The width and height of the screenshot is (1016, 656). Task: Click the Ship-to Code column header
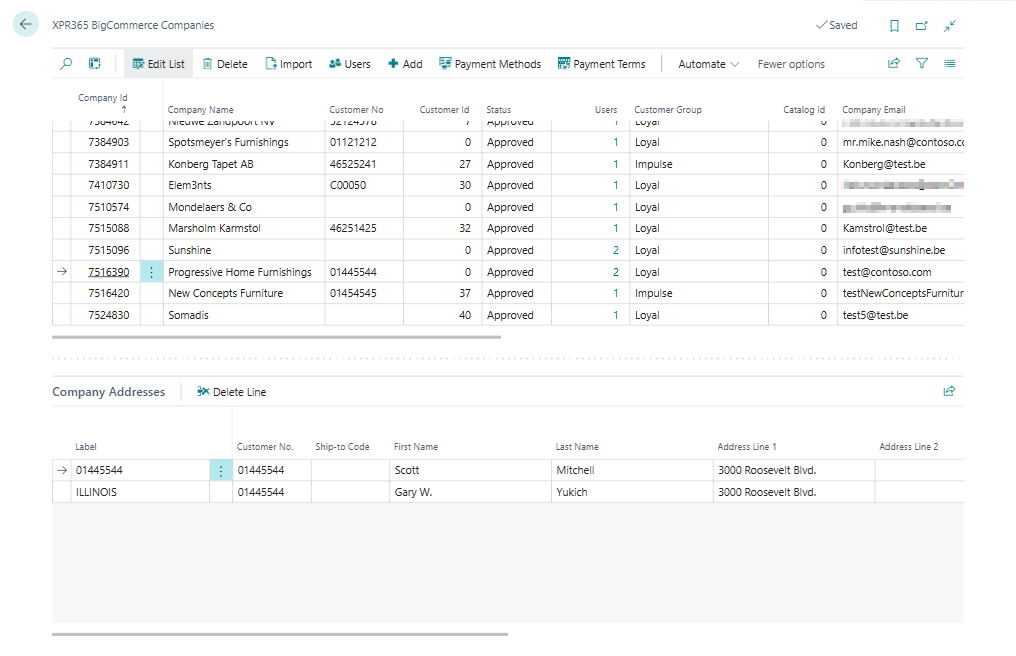(342, 447)
